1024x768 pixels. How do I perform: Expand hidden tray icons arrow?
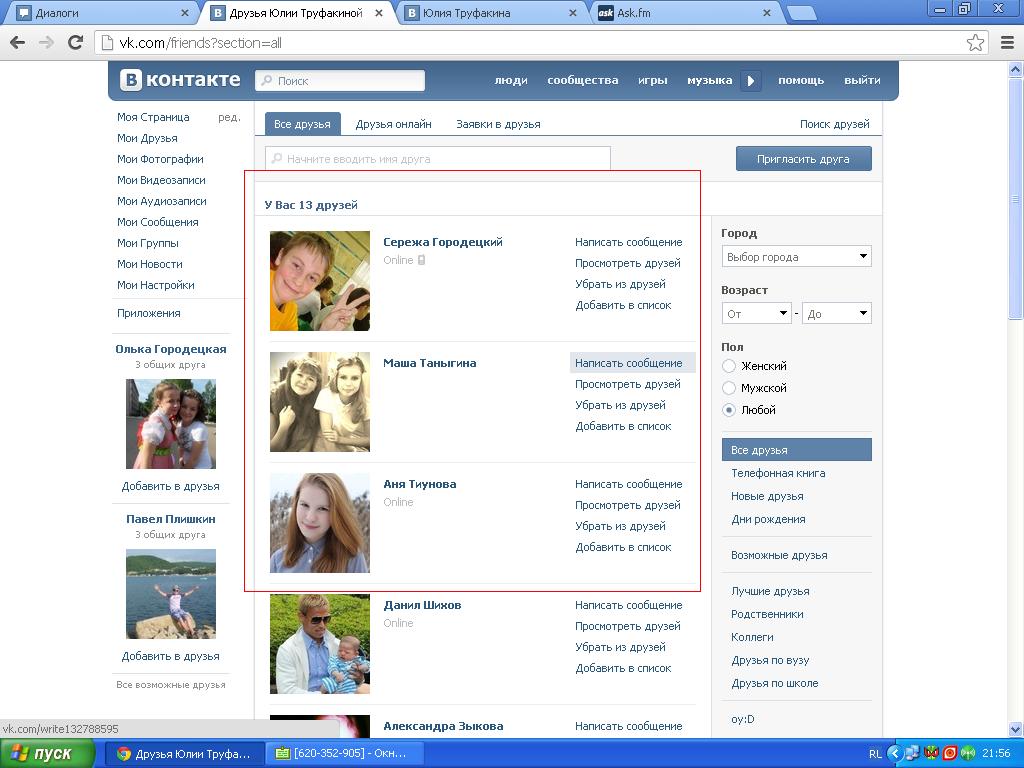pyautogui.click(x=894, y=754)
